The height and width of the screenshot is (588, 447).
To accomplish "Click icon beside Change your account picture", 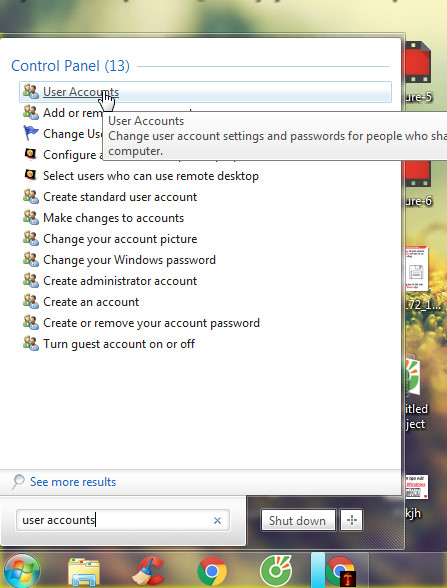I will point(31,238).
